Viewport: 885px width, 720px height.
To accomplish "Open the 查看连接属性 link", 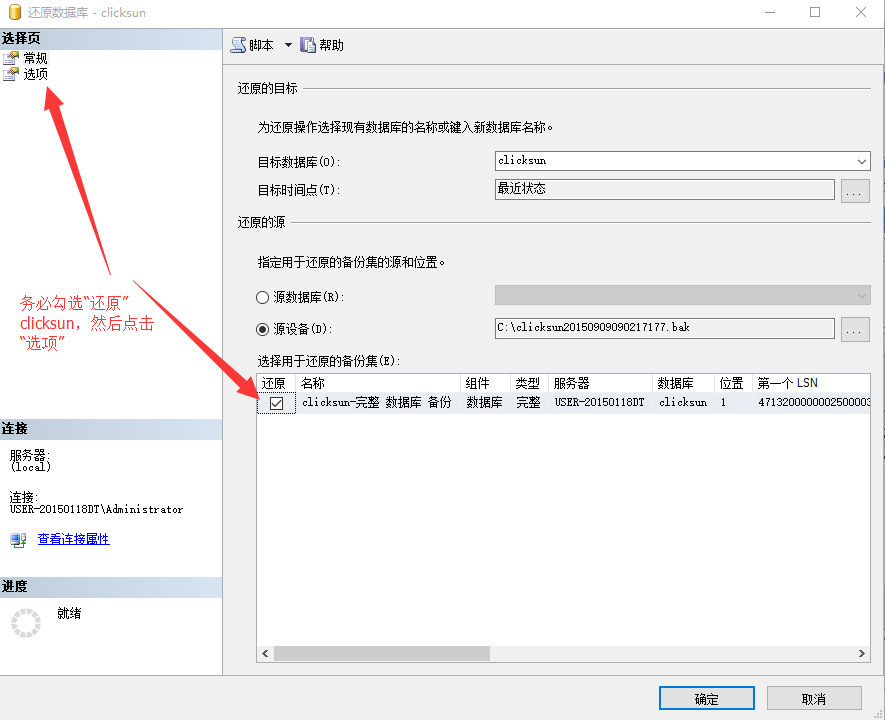I will [73, 539].
